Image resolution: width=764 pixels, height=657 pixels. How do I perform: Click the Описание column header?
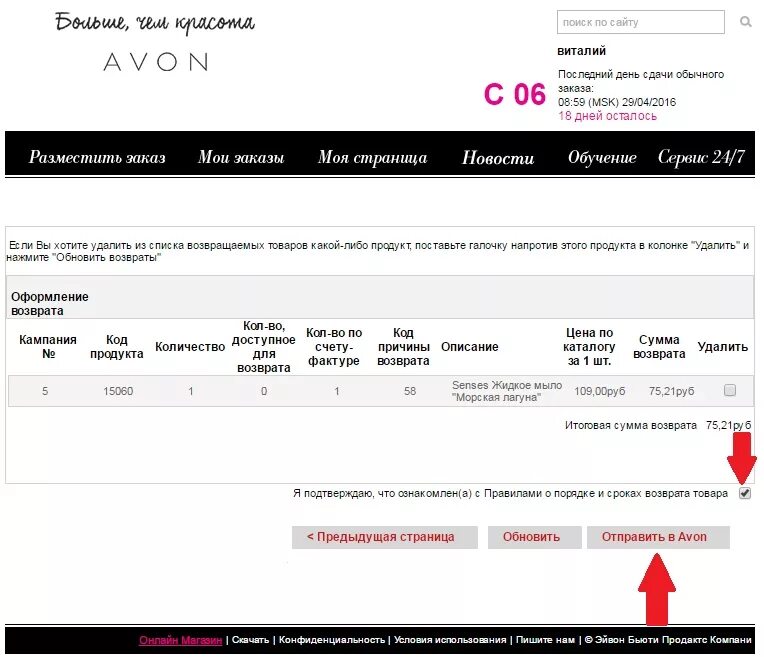(x=470, y=347)
